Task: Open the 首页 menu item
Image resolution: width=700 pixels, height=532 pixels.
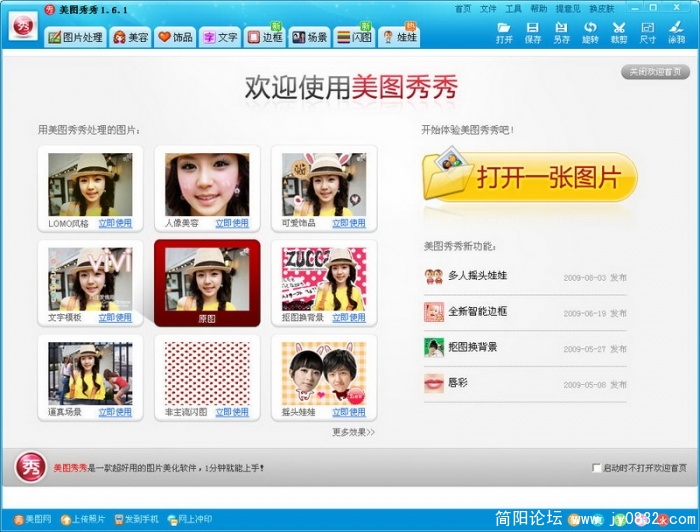Action: pyautogui.click(x=463, y=8)
